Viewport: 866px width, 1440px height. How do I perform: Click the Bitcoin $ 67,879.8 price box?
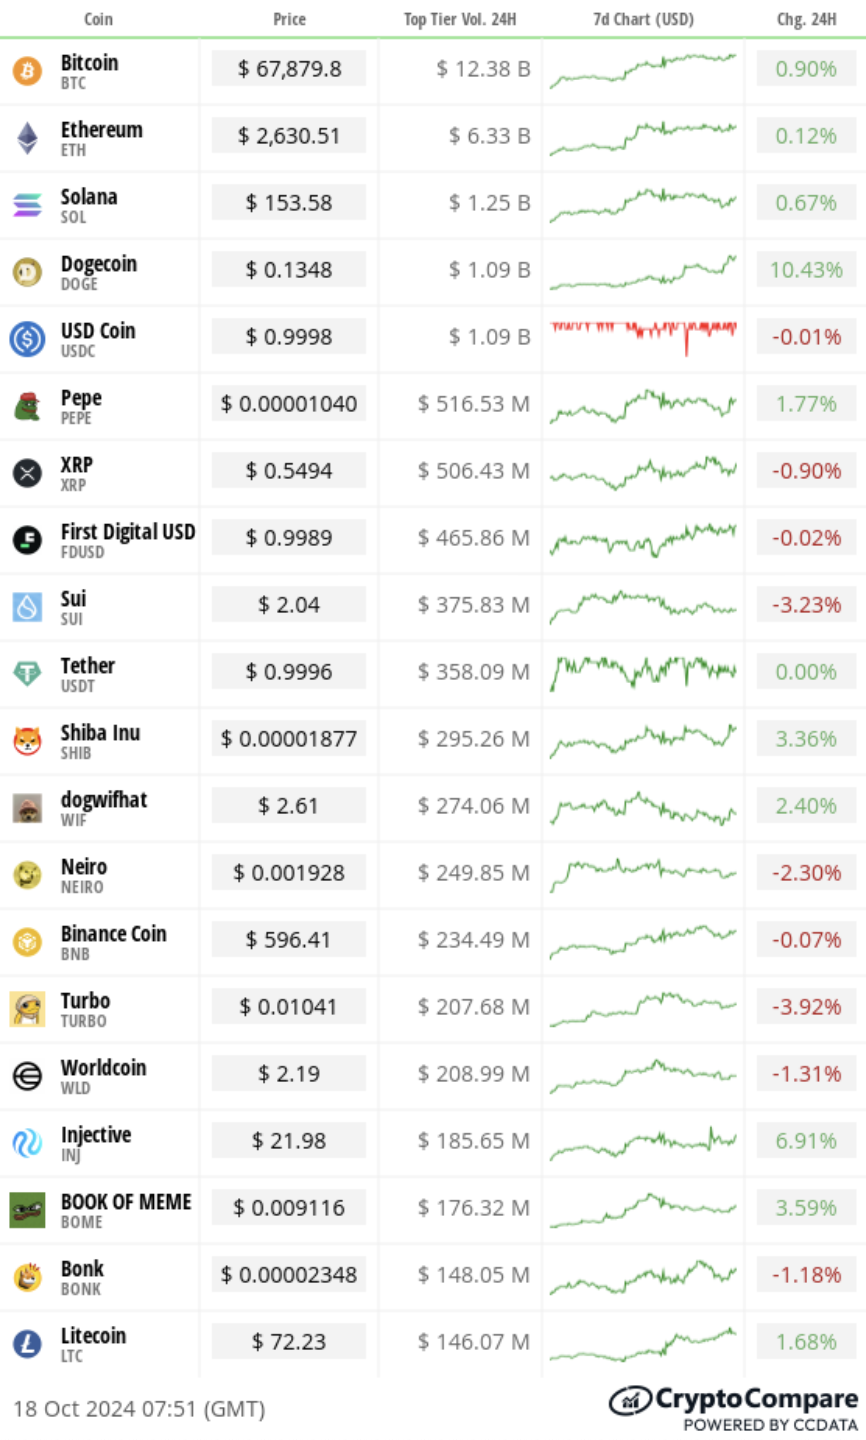pyautogui.click(x=289, y=69)
